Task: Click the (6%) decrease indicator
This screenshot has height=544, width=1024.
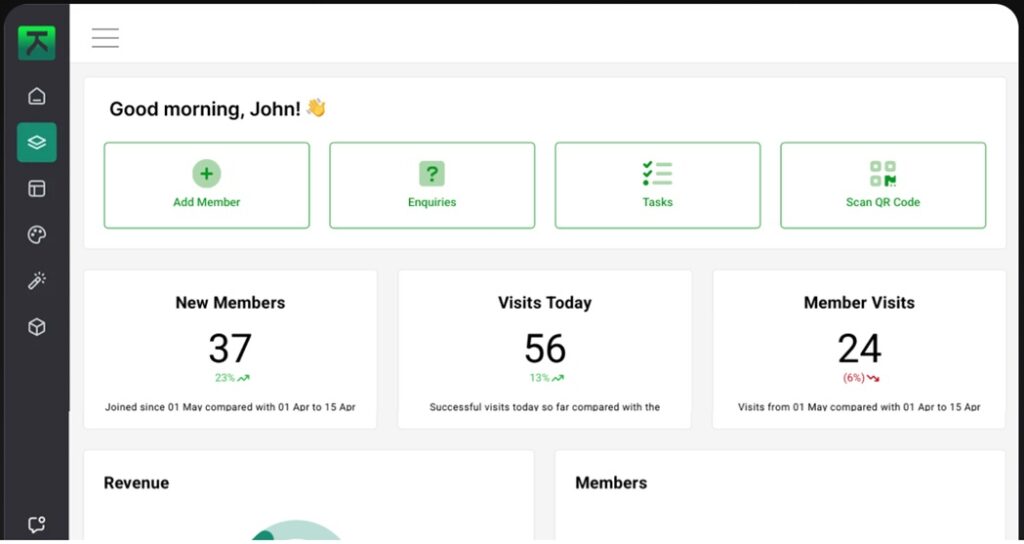Action: 861,377
